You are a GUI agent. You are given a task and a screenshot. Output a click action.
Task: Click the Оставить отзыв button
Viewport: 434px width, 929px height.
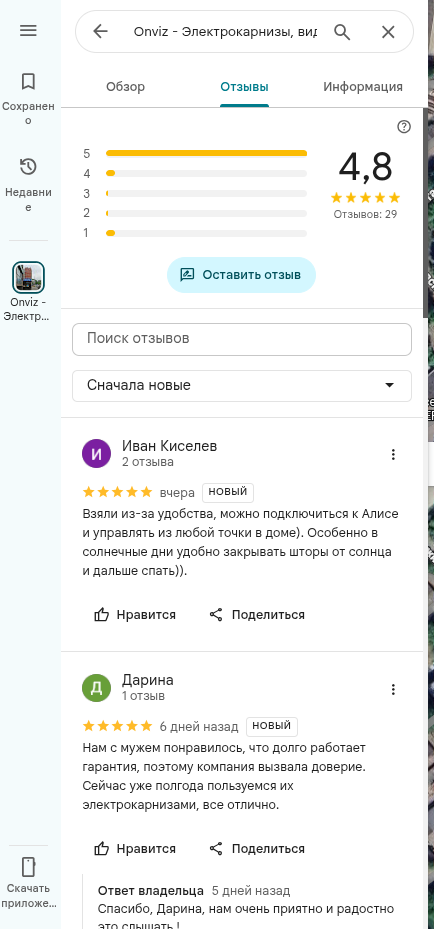coord(241,275)
